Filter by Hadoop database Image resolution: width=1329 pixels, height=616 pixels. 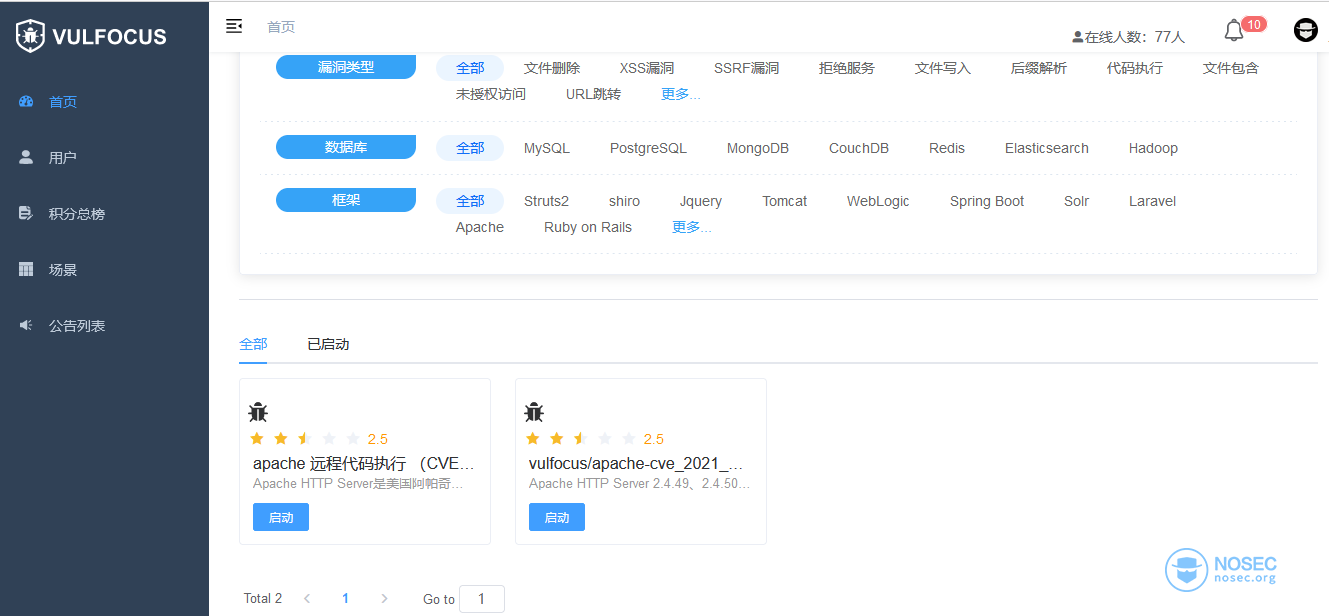point(1153,148)
